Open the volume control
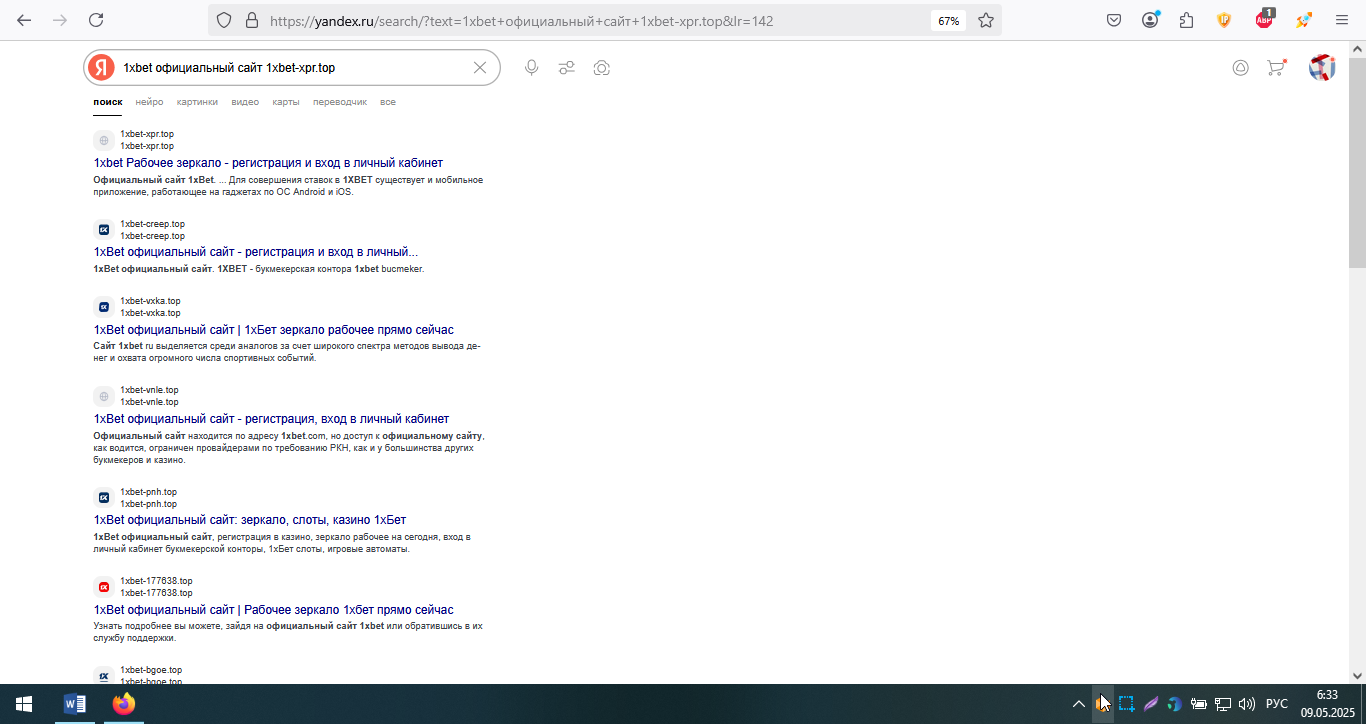The image size is (1366, 724). point(1247,704)
